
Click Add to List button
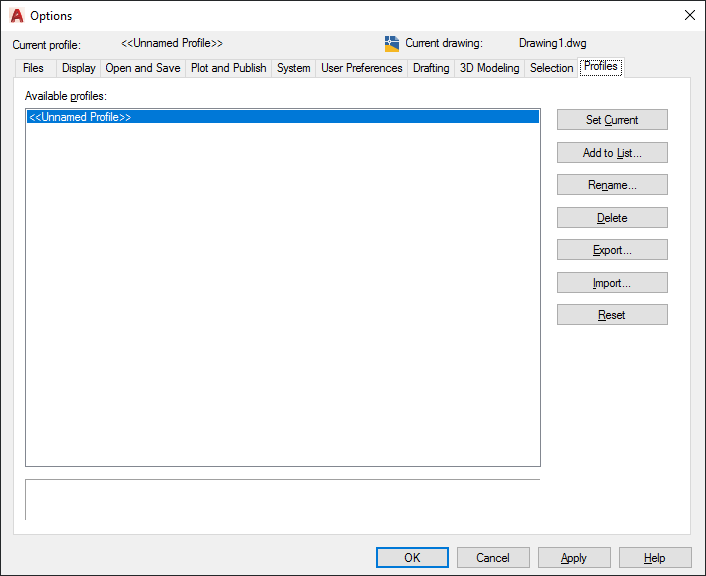612,153
